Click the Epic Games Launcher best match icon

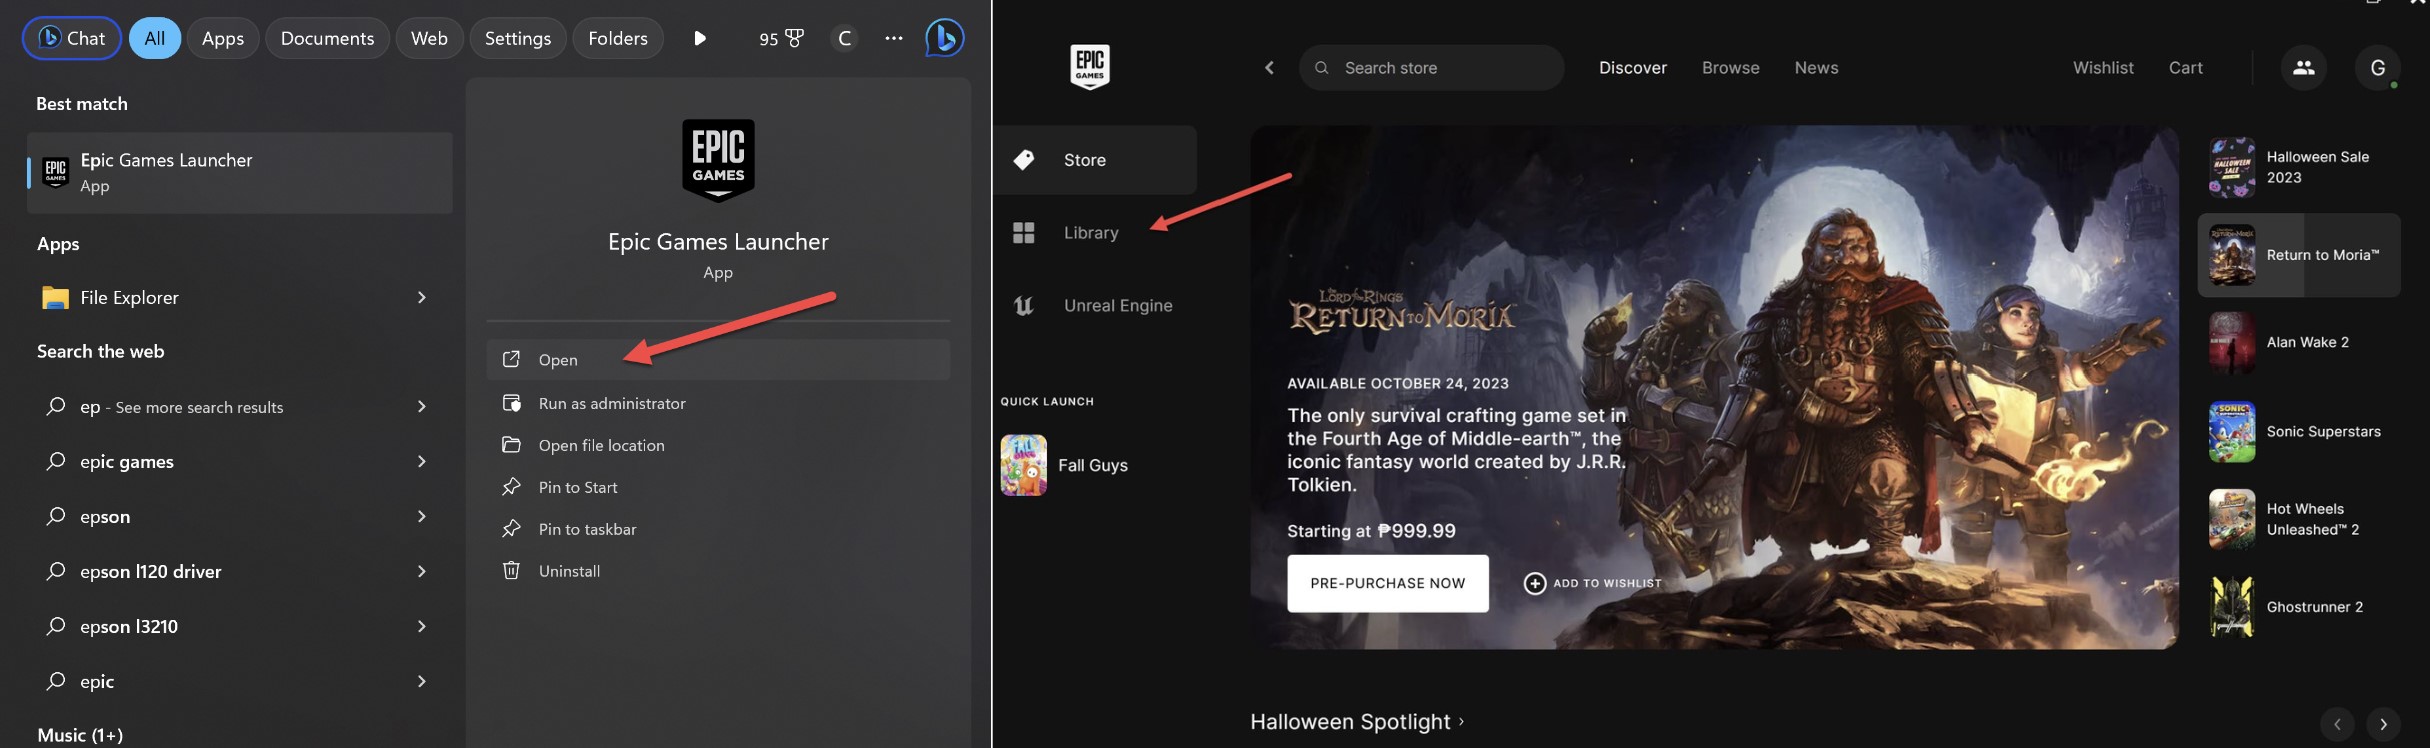(56, 172)
